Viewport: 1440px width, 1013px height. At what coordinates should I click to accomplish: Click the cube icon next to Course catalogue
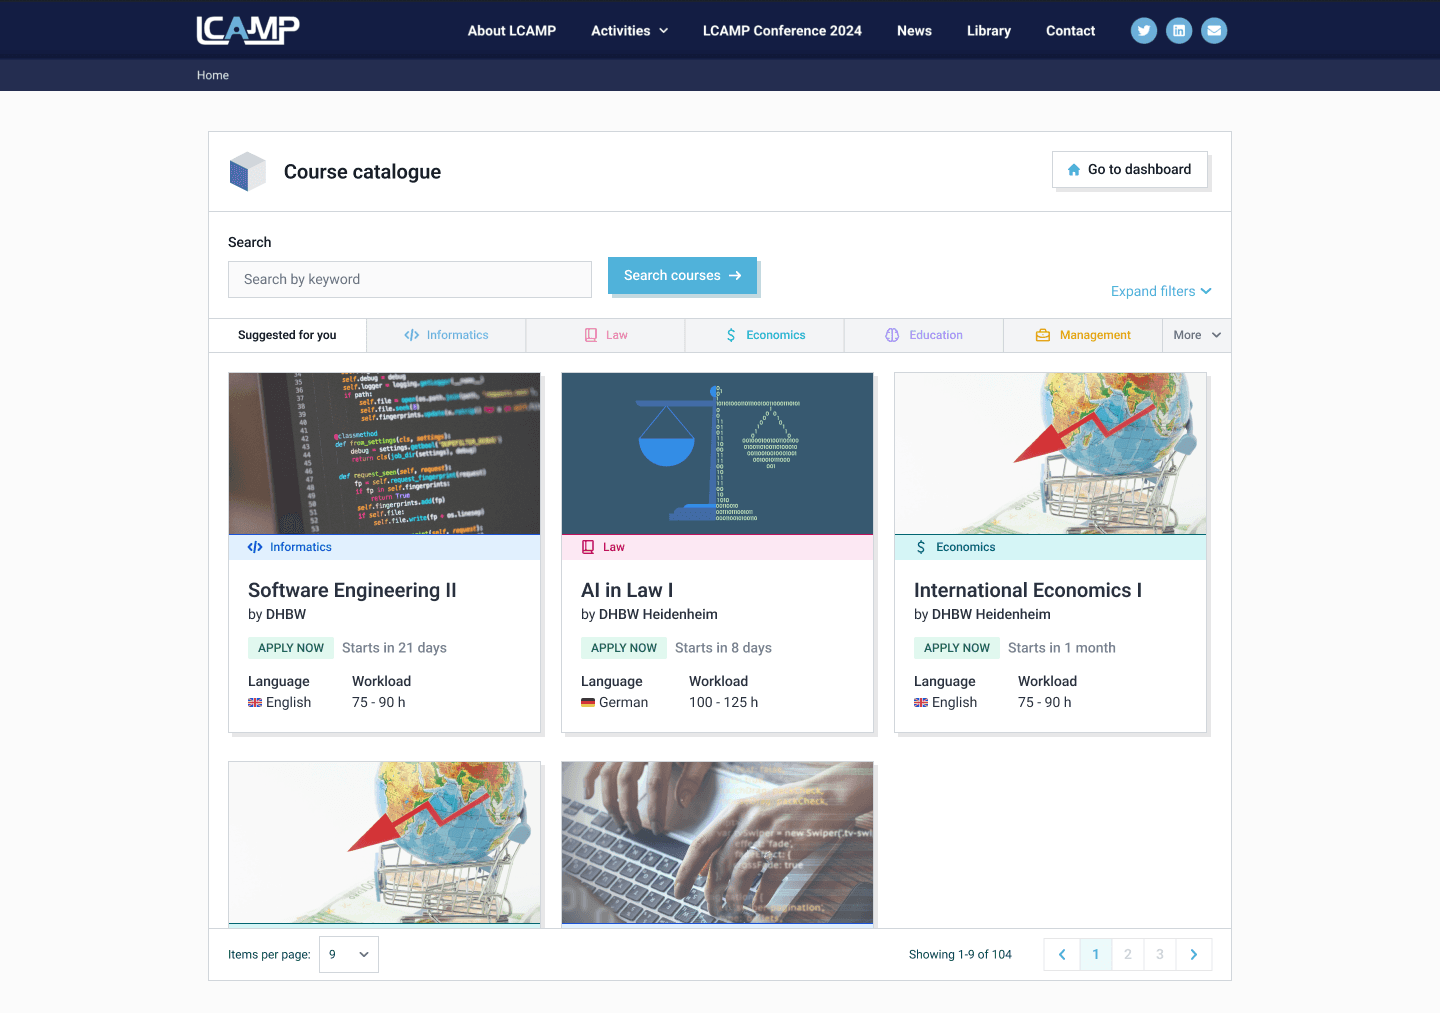pos(247,171)
